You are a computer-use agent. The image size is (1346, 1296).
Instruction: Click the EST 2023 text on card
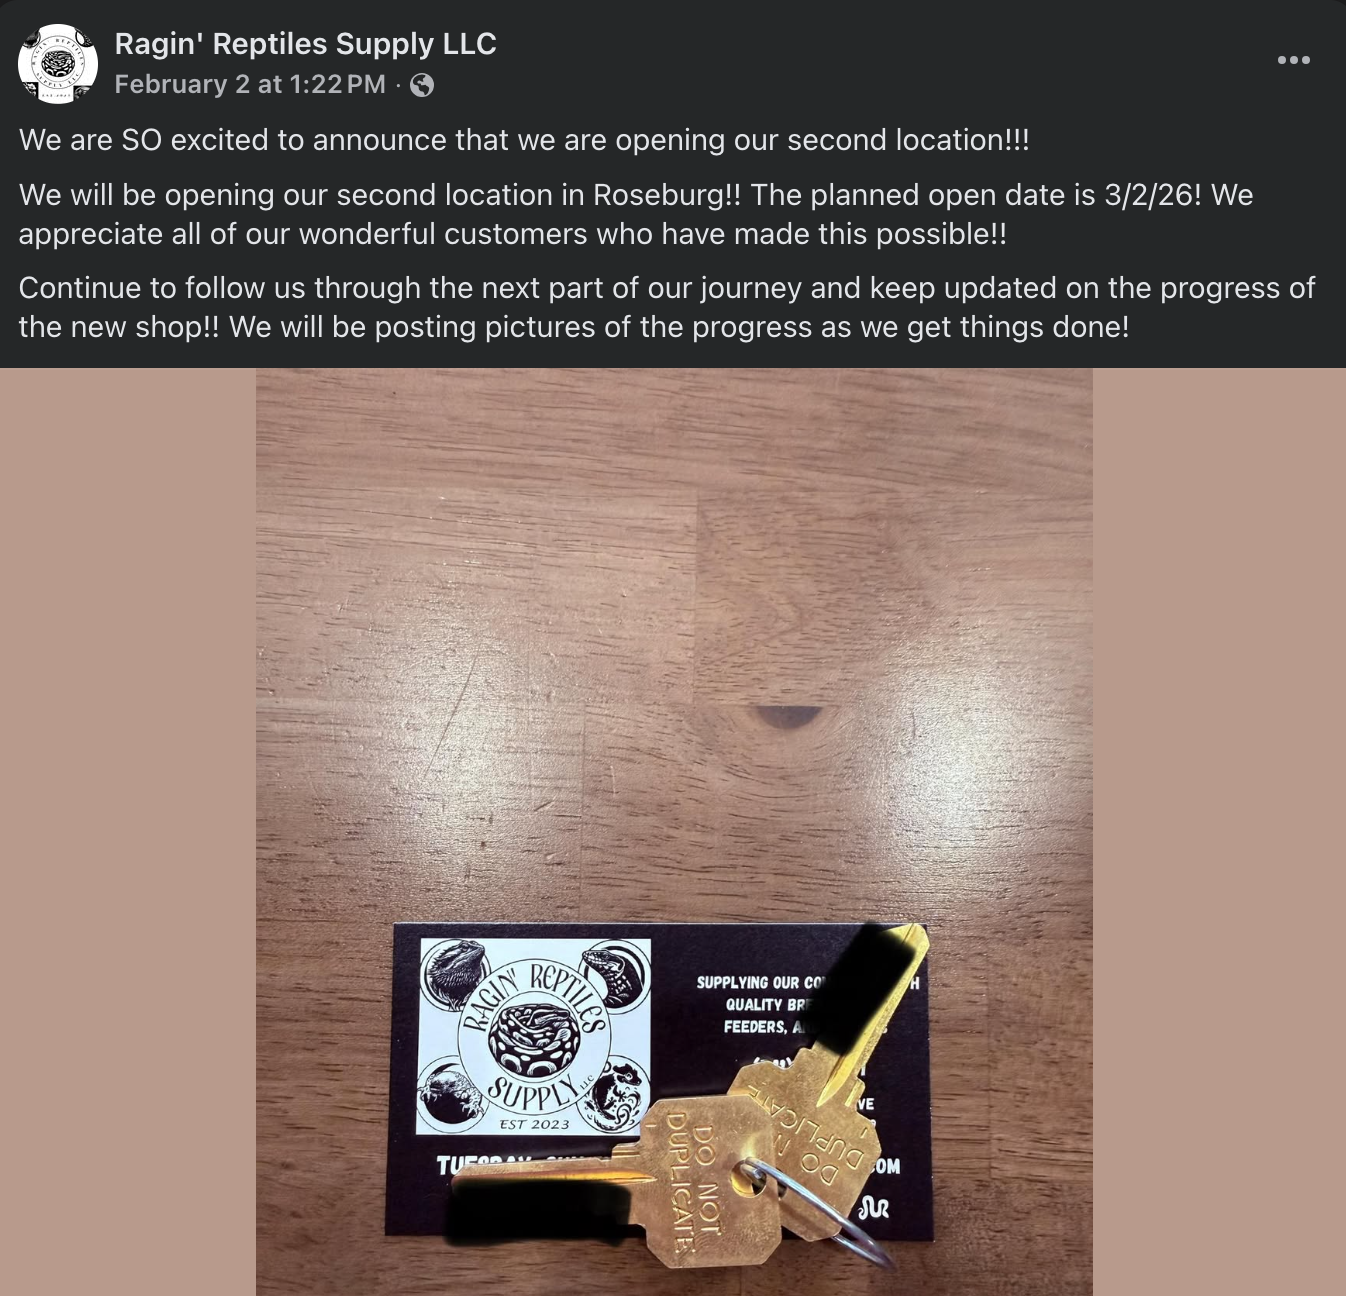[x=534, y=1124]
